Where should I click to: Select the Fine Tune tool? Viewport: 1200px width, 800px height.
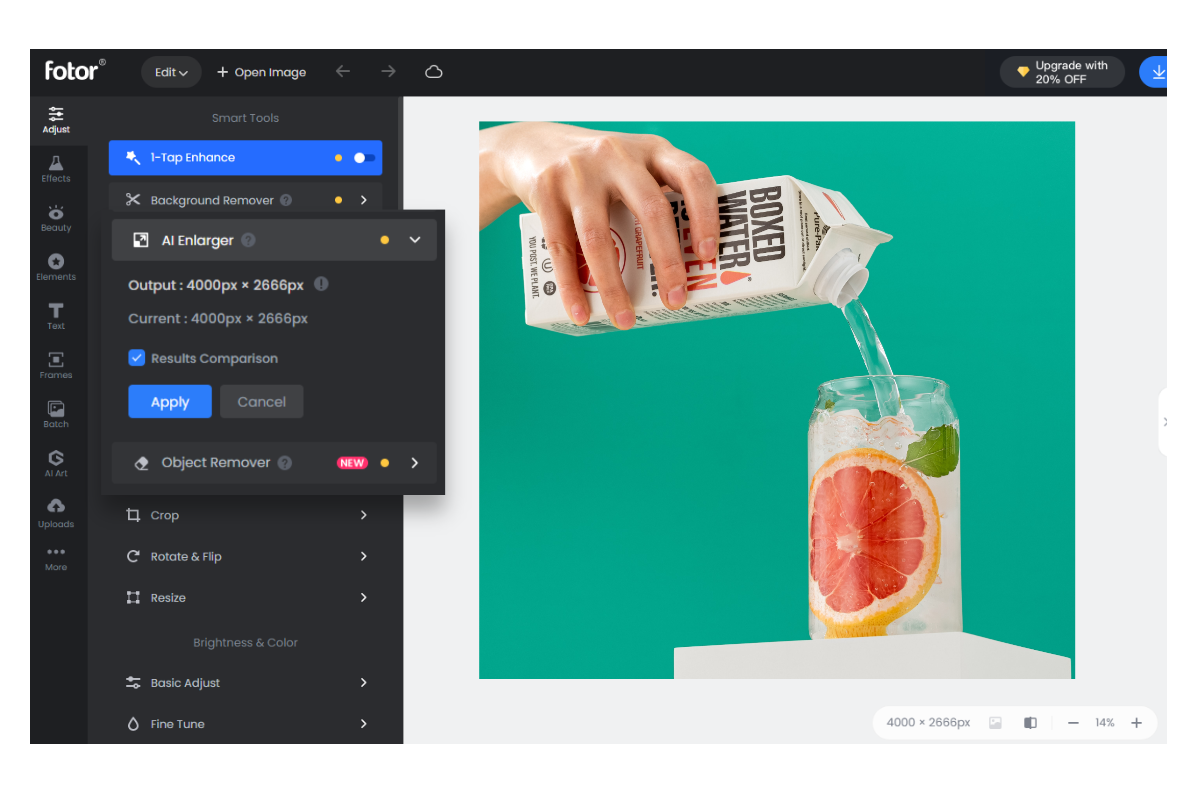point(245,724)
